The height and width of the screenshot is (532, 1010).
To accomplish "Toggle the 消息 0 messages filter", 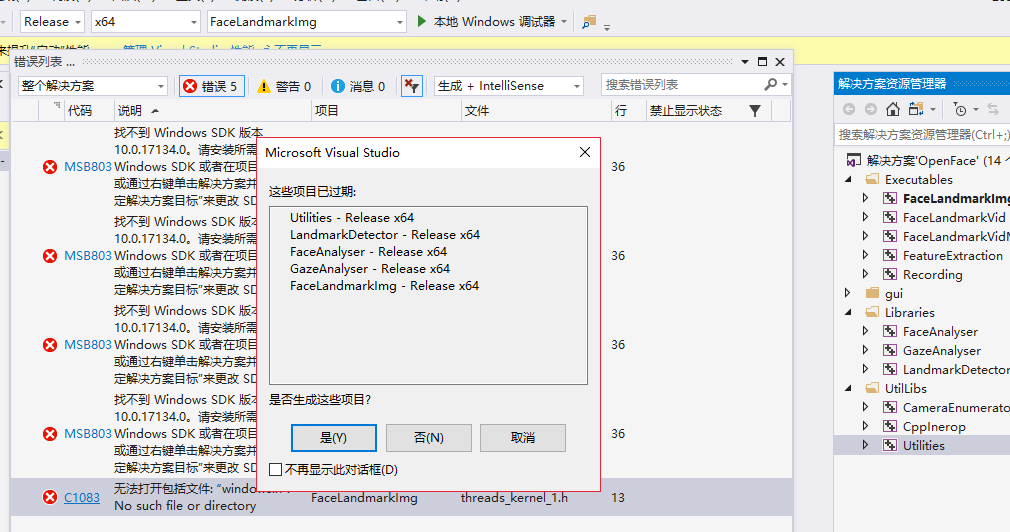I will (x=359, y=86).
